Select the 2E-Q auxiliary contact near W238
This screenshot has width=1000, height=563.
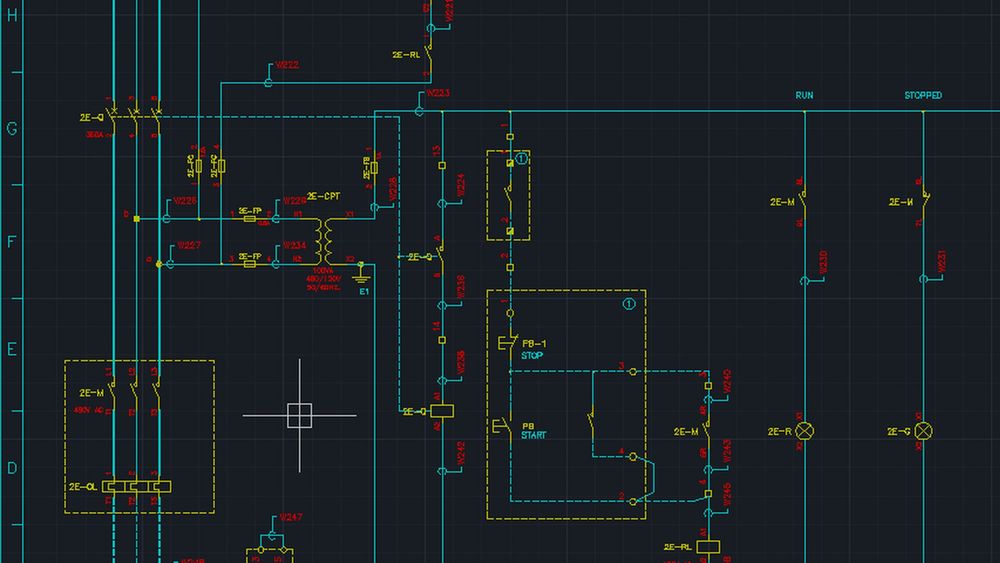(438, 255)
